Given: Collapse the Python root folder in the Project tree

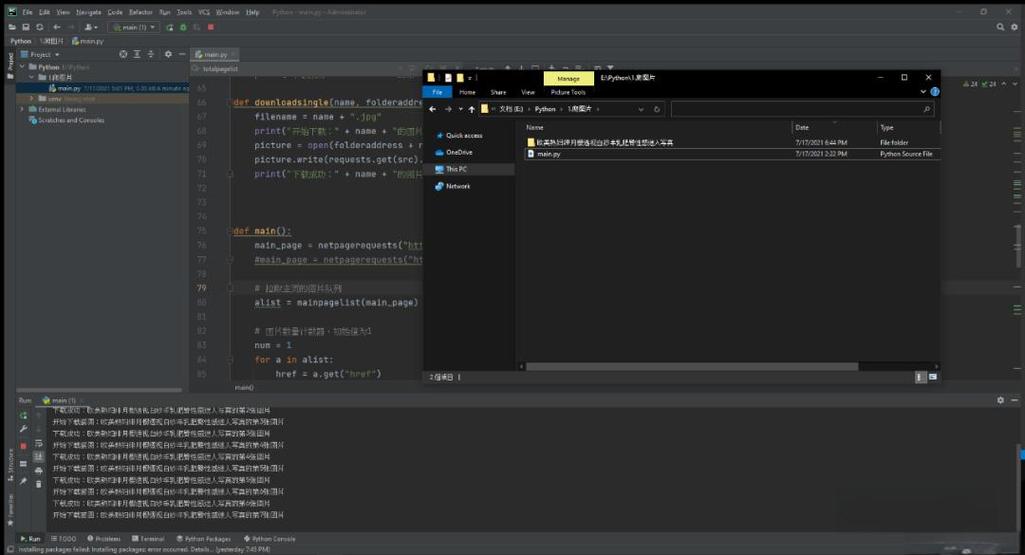Looking at the screenshot, I should click(23, 67).
